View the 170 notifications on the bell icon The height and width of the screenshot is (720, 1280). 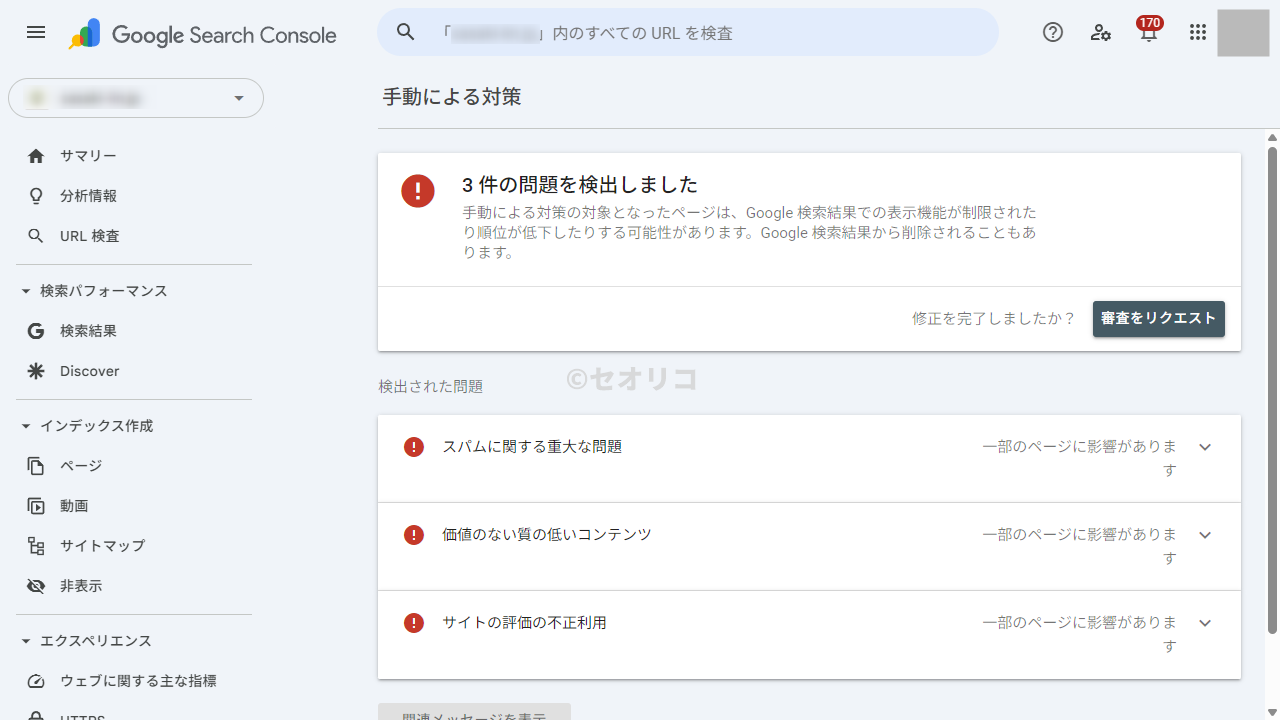1148,32
